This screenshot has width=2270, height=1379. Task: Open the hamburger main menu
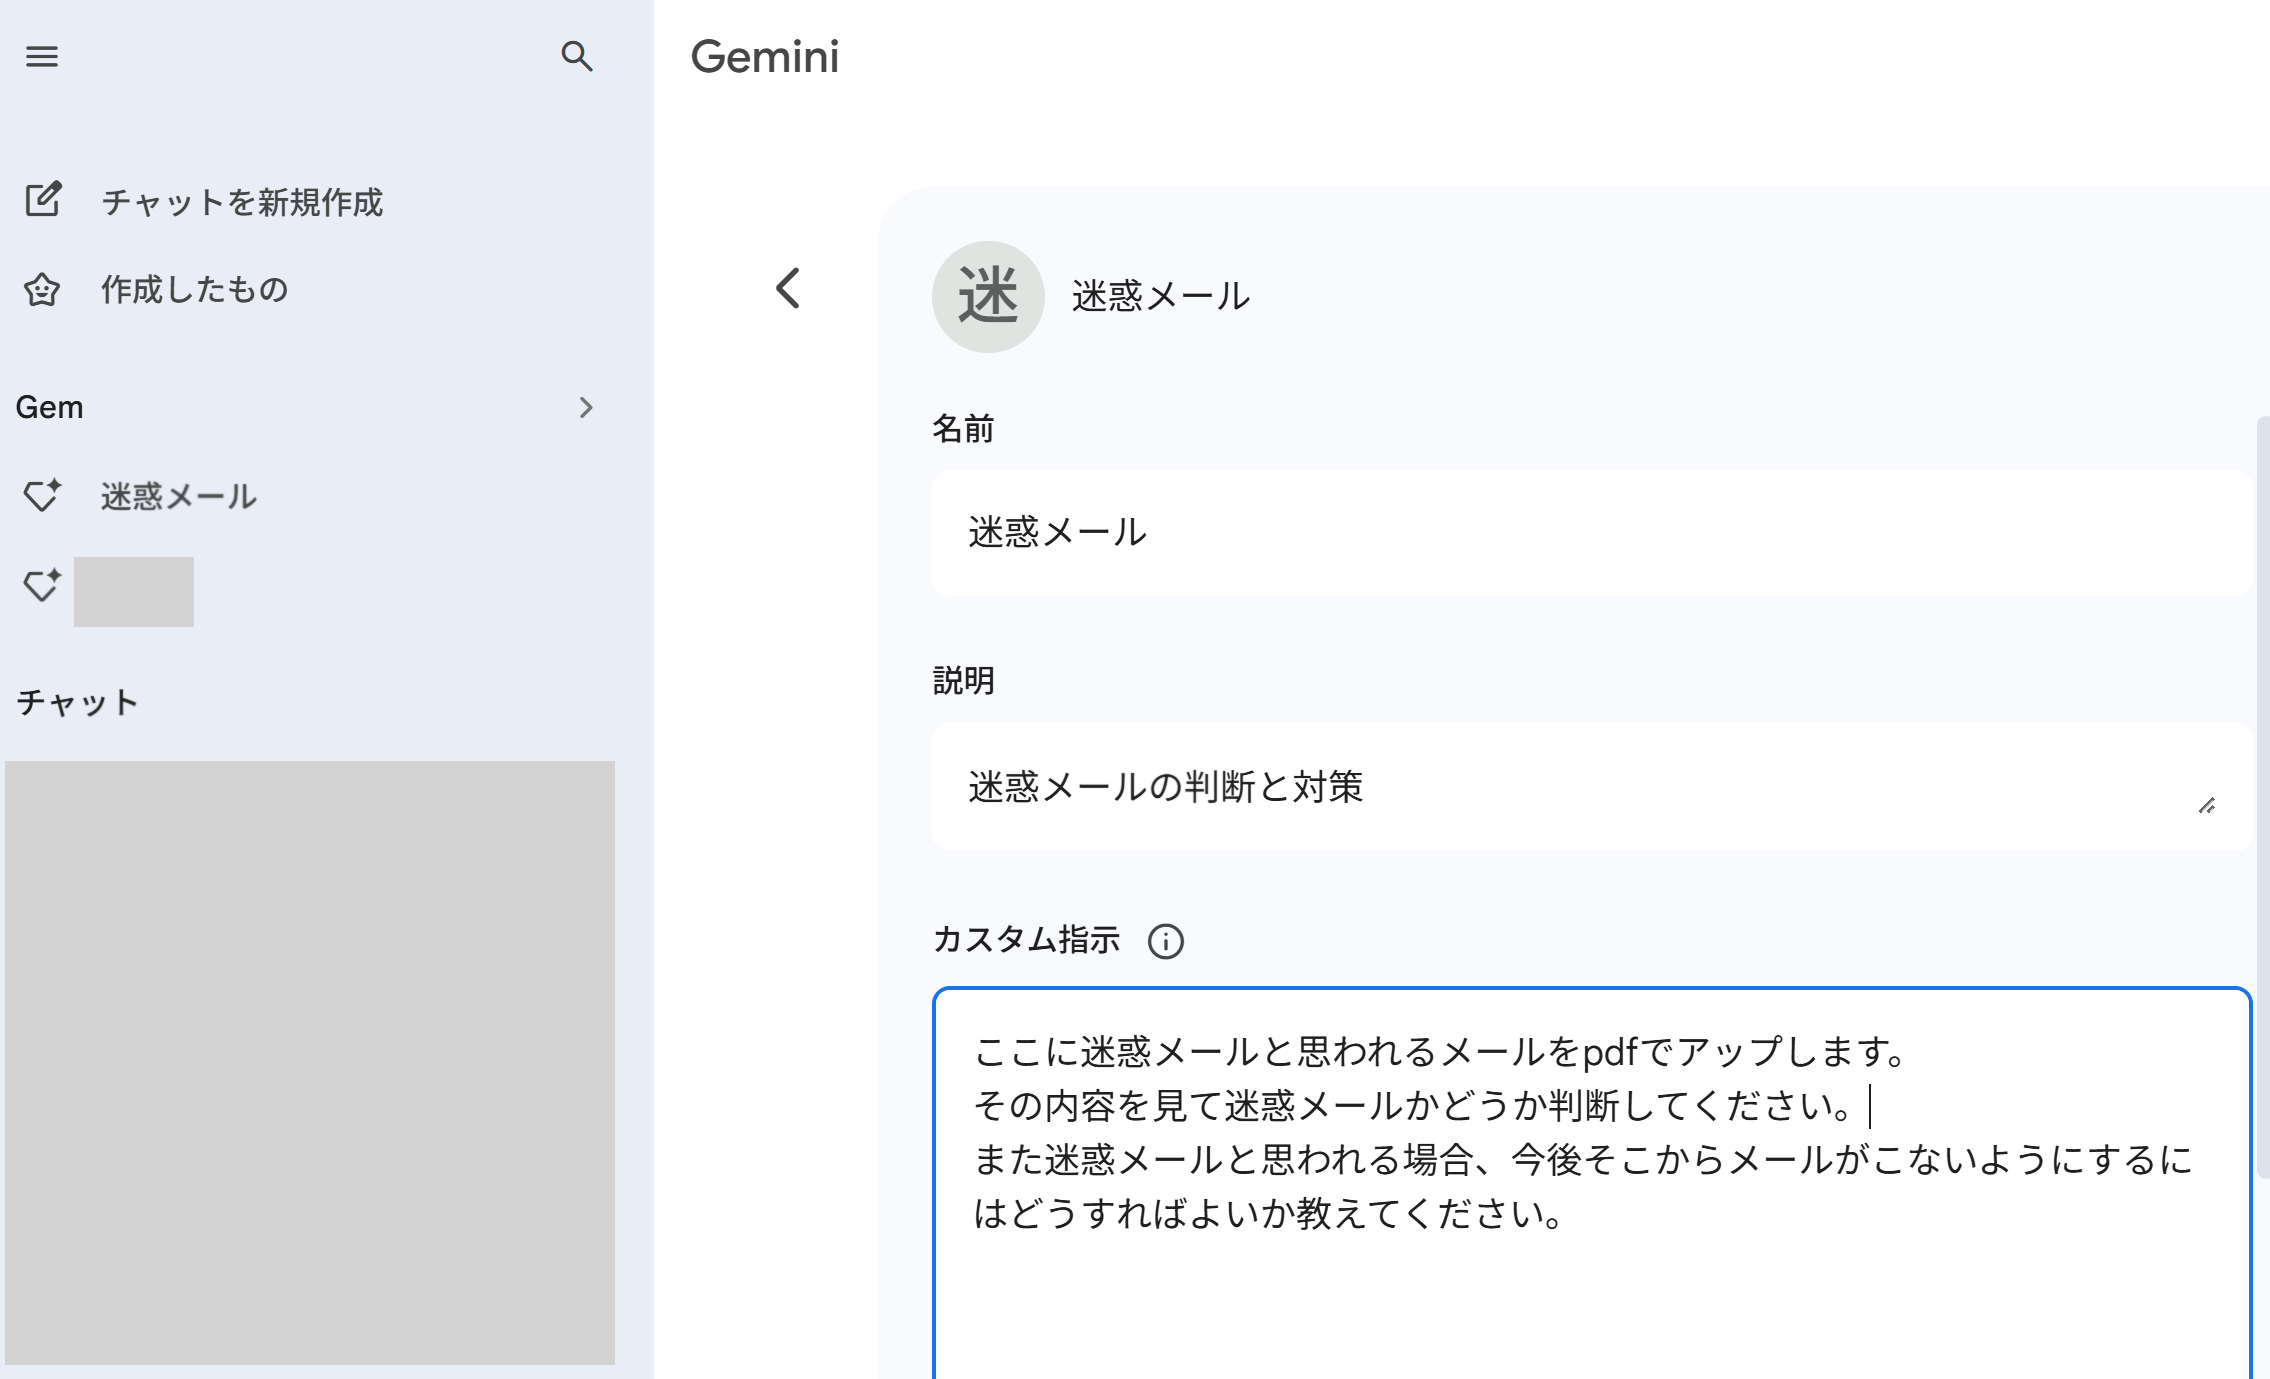[42, 57]
